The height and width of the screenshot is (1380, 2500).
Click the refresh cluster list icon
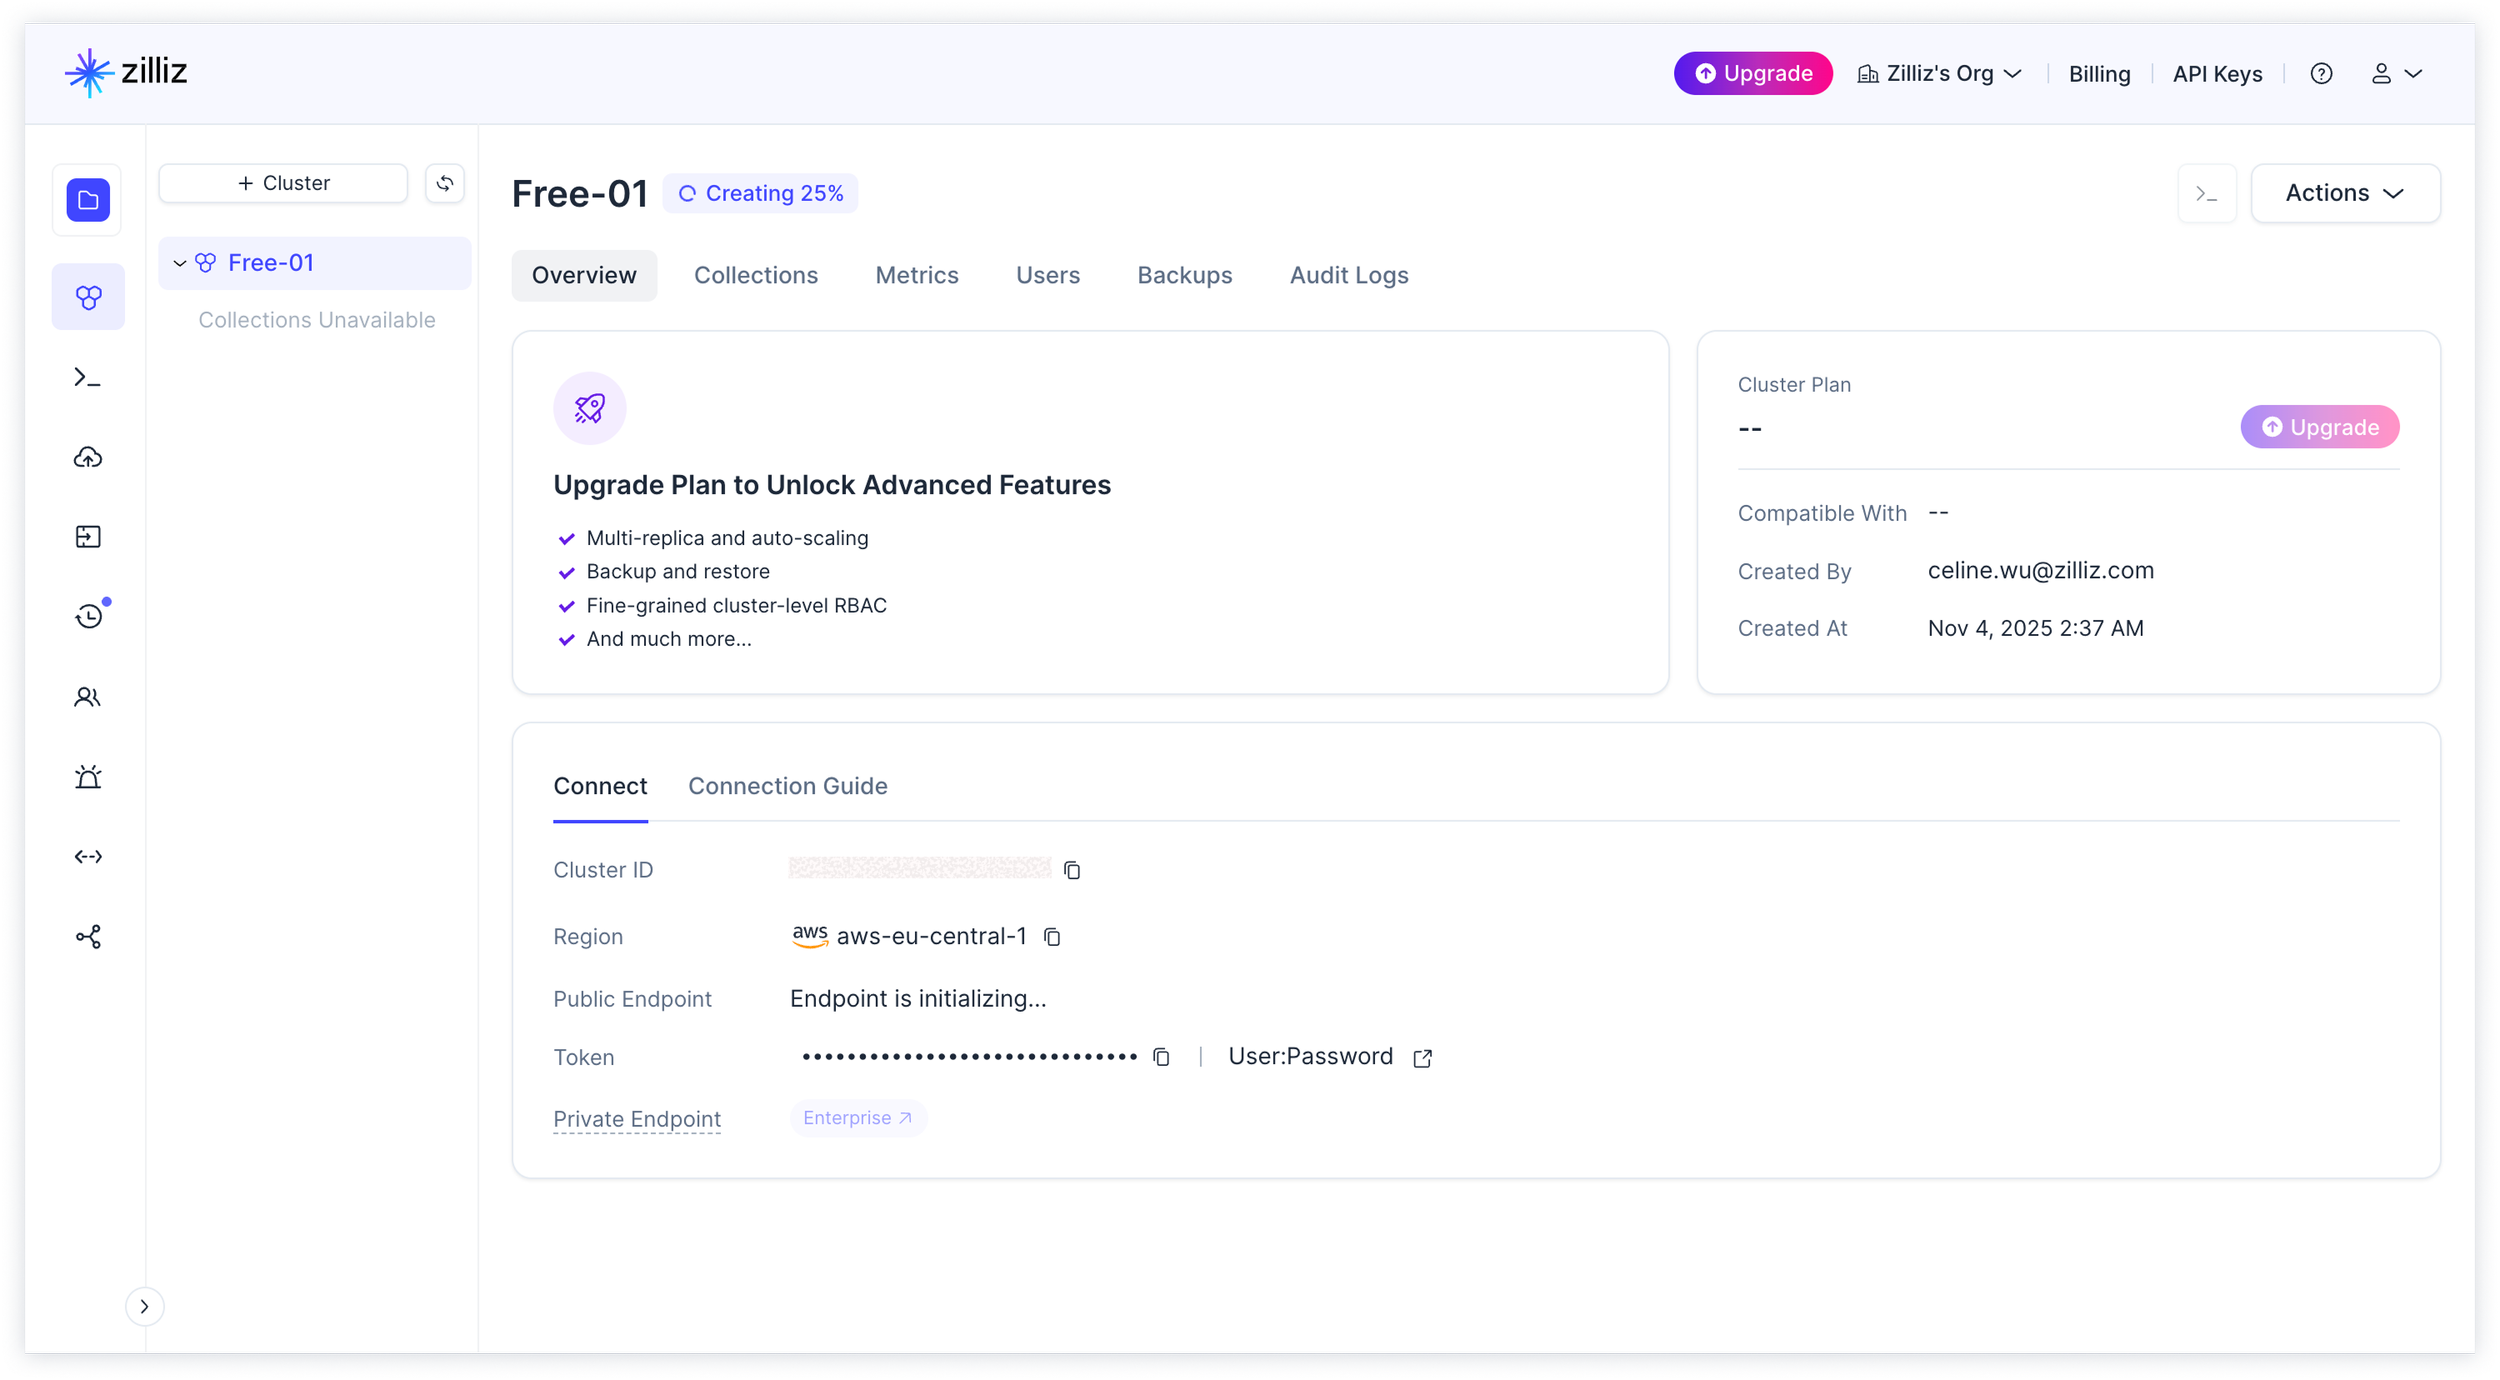(x=445, y=183)
